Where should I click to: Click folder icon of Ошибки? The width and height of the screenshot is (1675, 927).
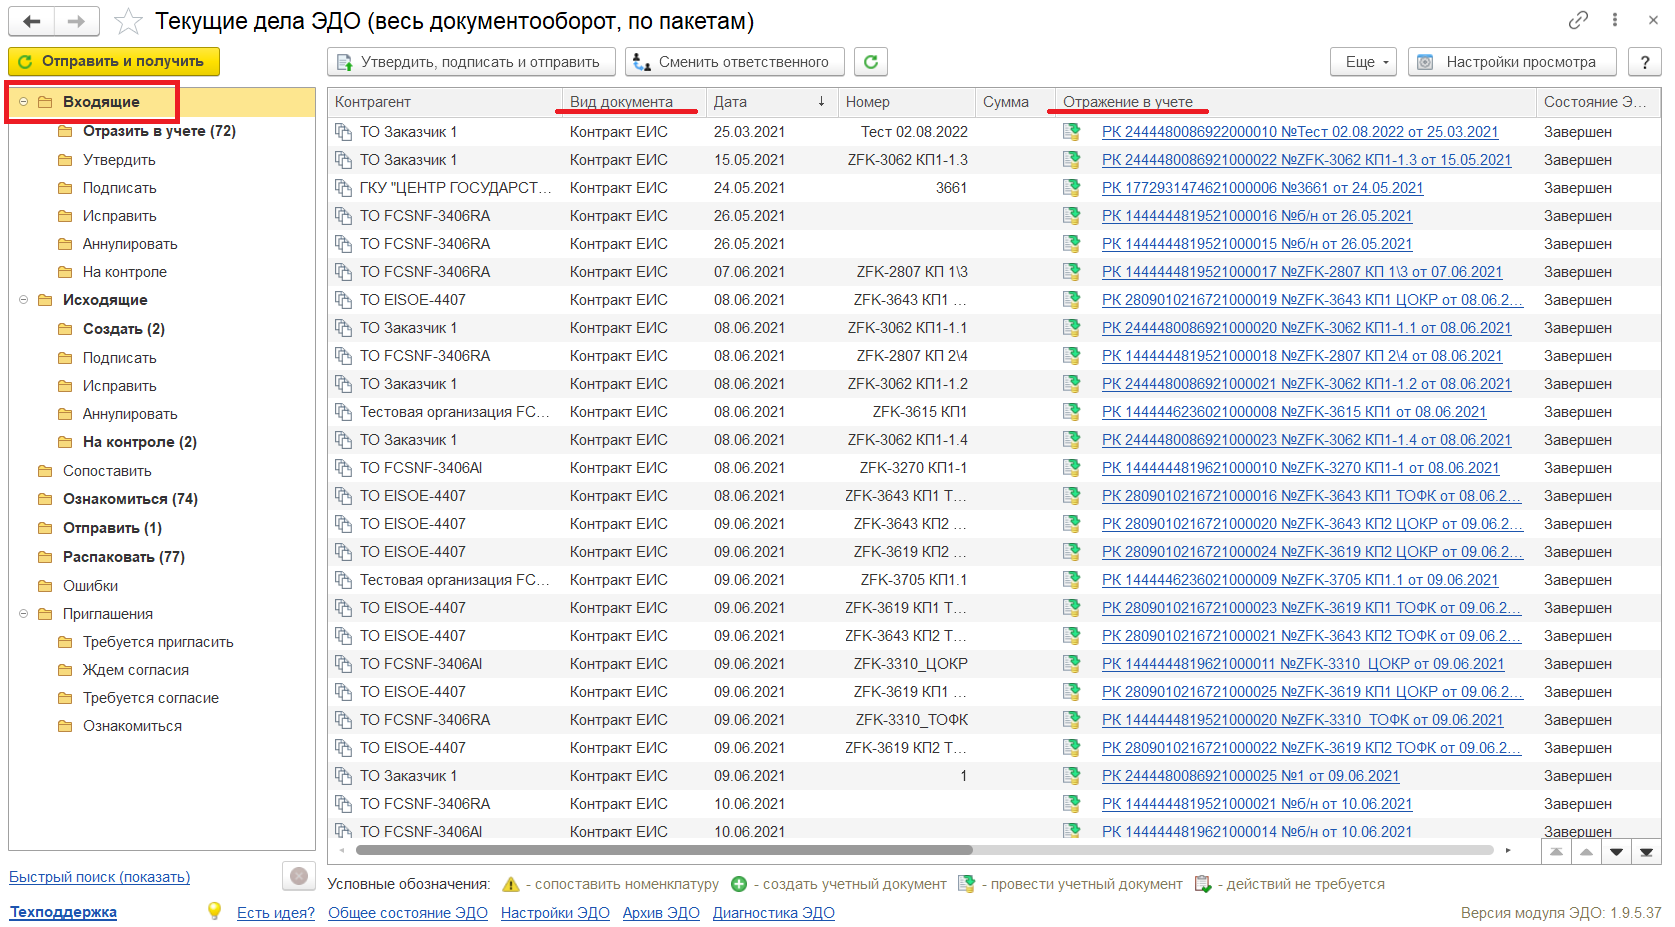[x=45, y=586]
